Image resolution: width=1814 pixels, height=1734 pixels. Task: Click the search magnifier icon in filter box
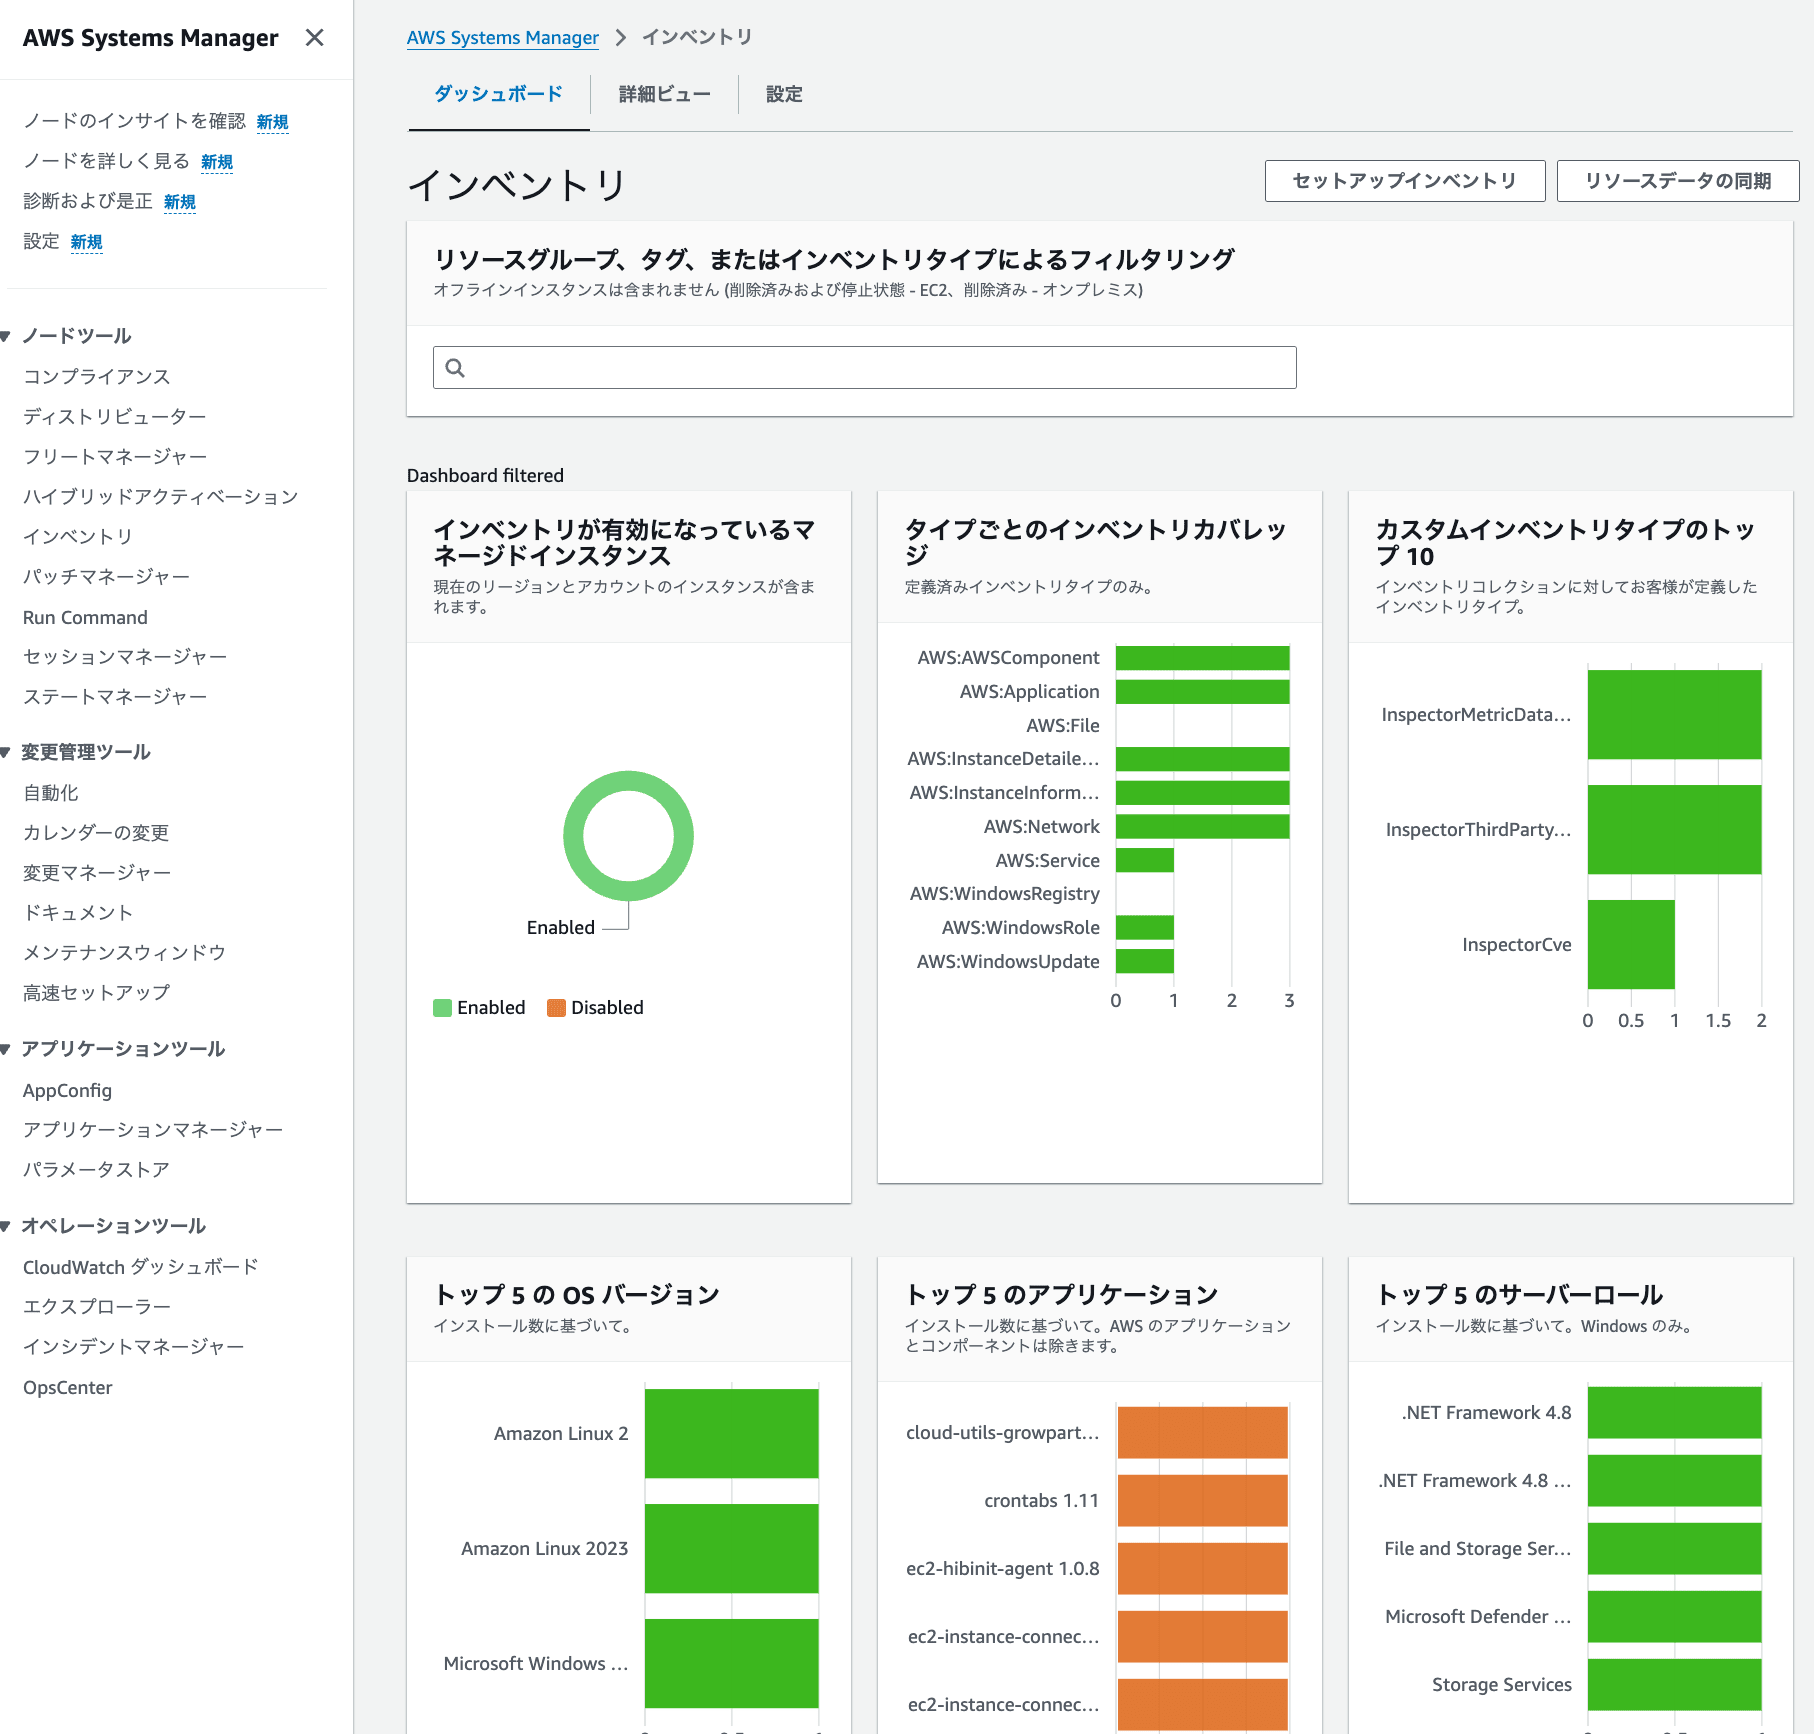(x=455, y=368)
